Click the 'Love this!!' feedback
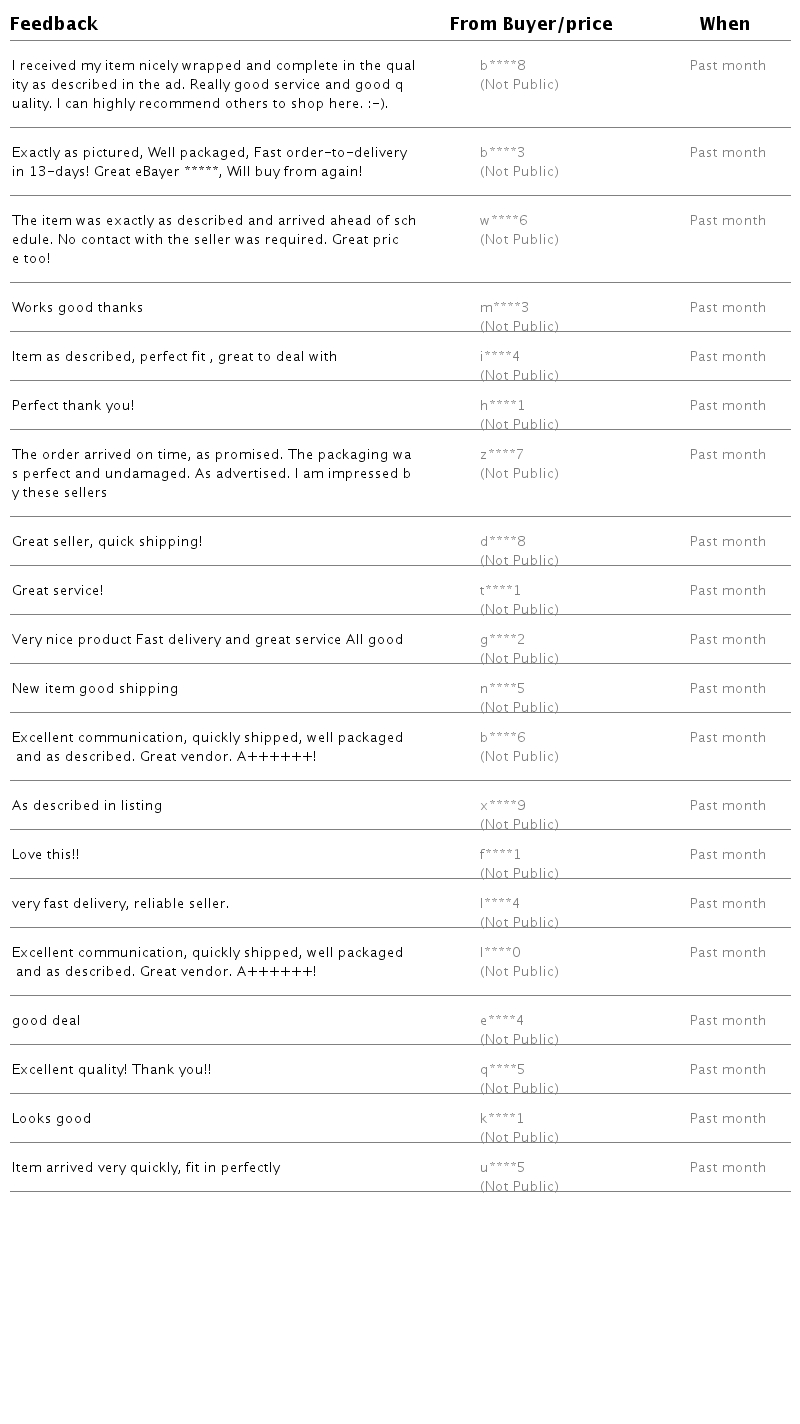 [46, 855]
